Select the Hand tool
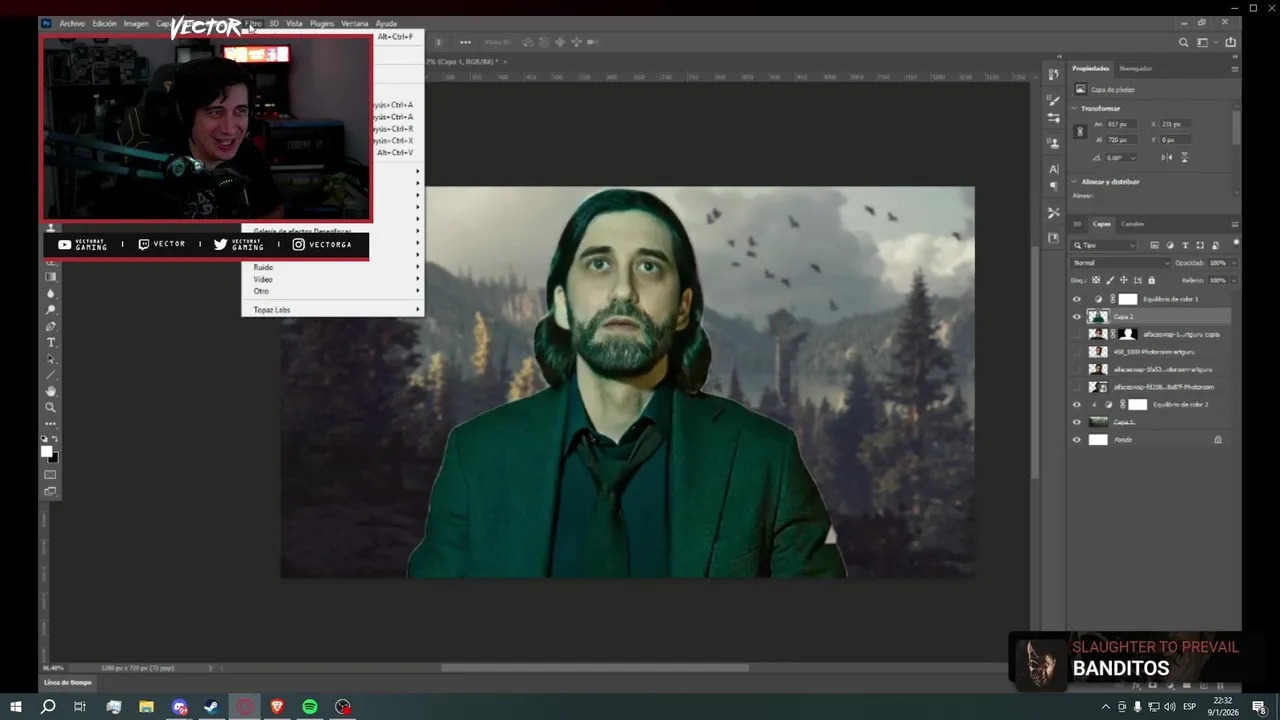Screen dimensions: 1280x720 [51, 391]
